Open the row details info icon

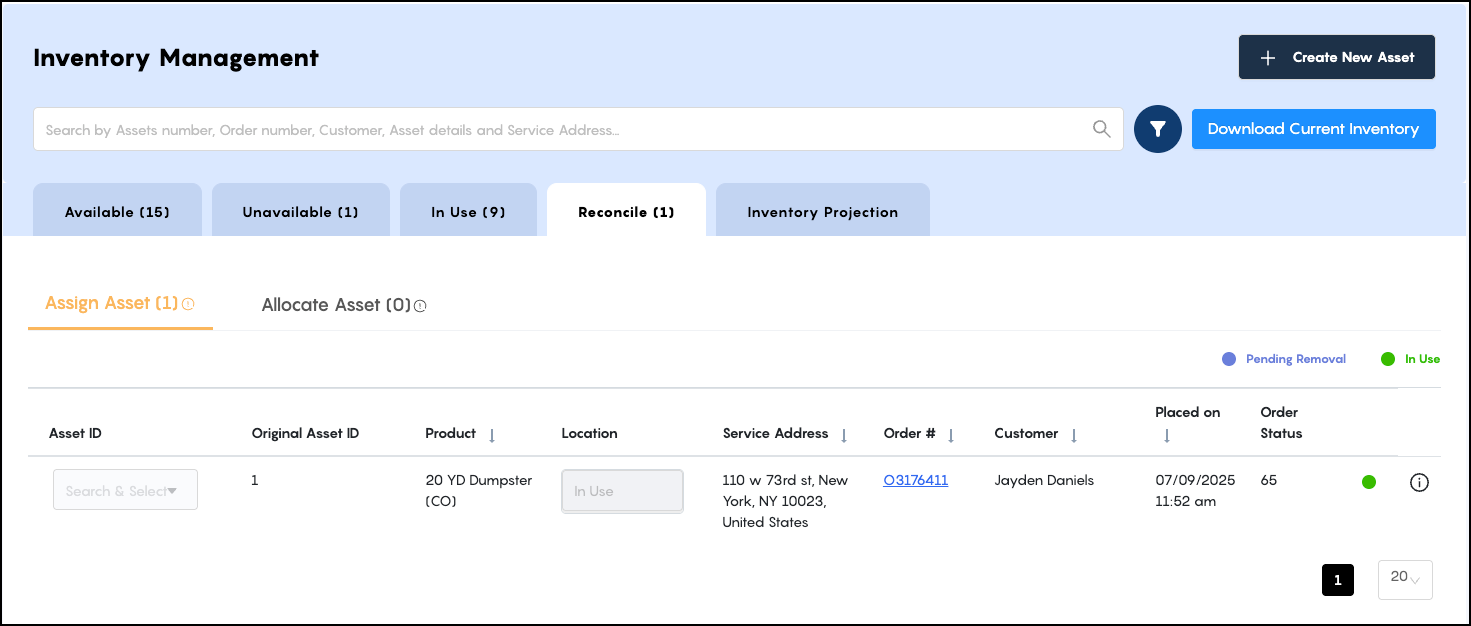[1419, 482]
